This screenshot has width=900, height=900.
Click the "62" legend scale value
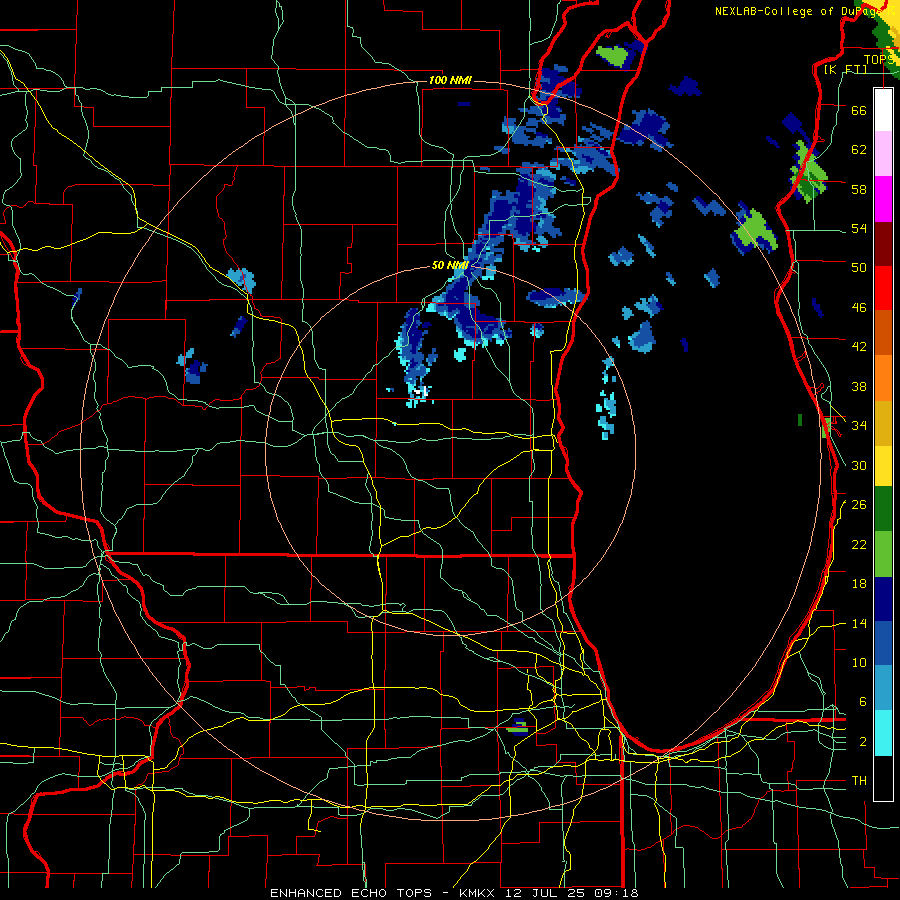click(859, 150)
